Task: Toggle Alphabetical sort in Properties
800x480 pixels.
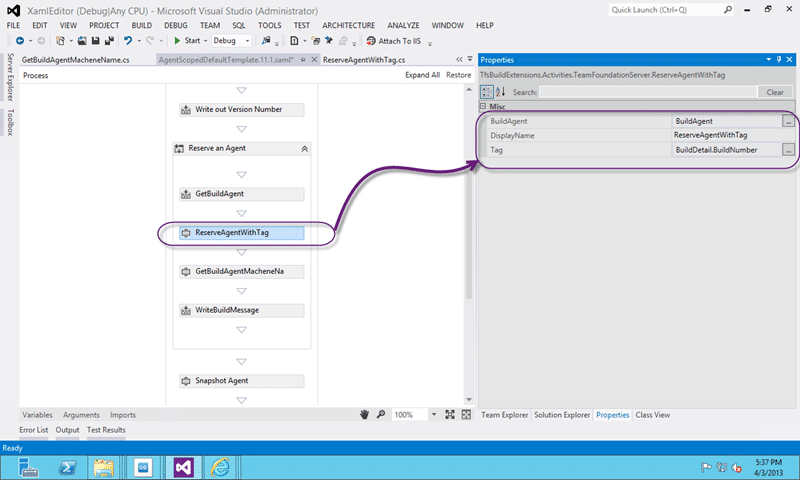Action: pos(501,92)
